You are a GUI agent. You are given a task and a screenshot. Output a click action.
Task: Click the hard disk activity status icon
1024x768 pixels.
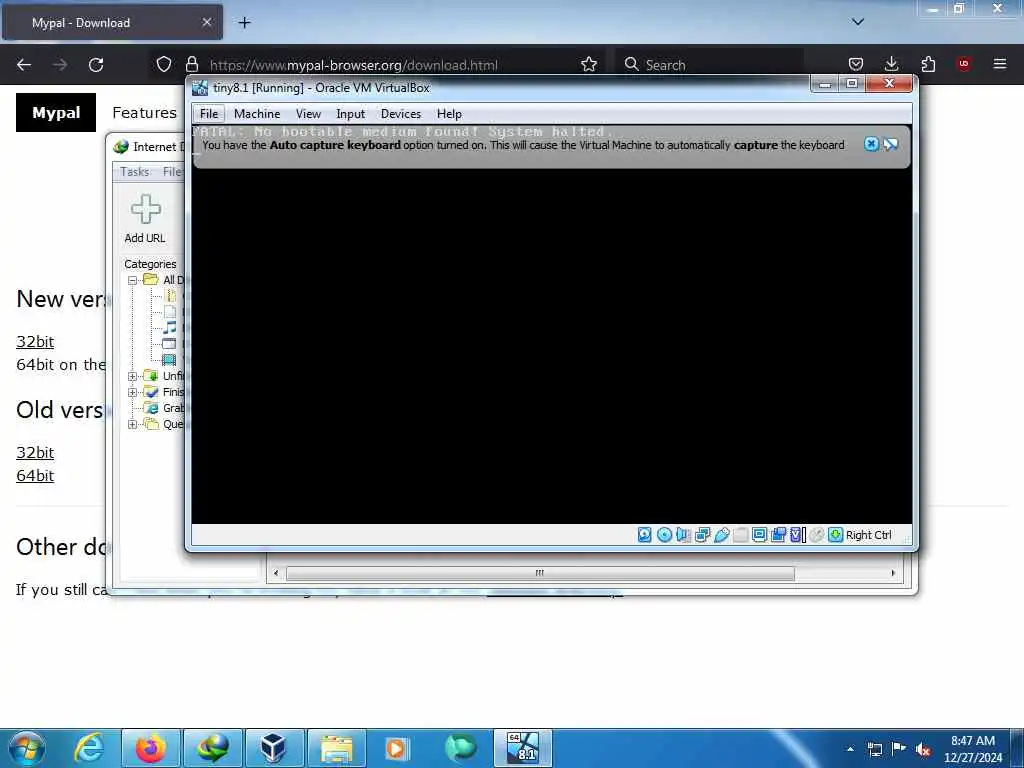tap(645, 535)
